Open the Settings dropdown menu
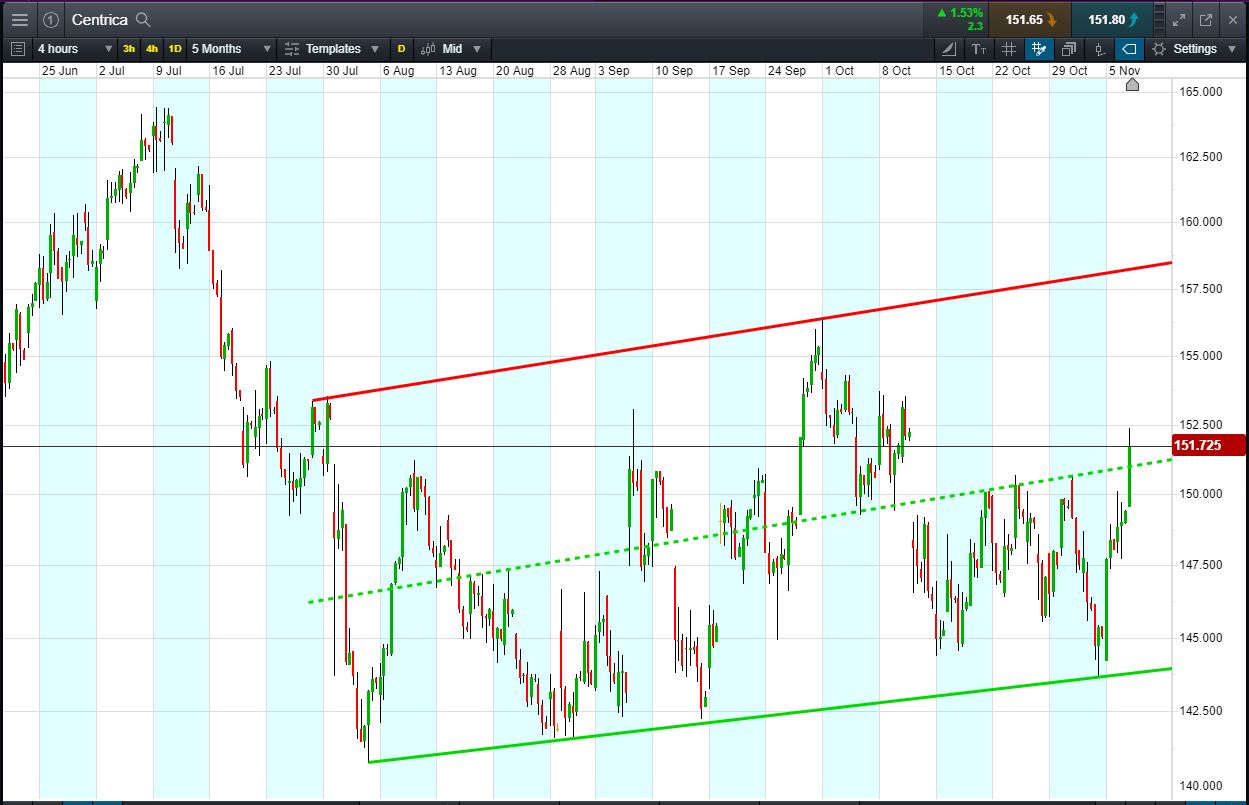 tap(1193, 48)
